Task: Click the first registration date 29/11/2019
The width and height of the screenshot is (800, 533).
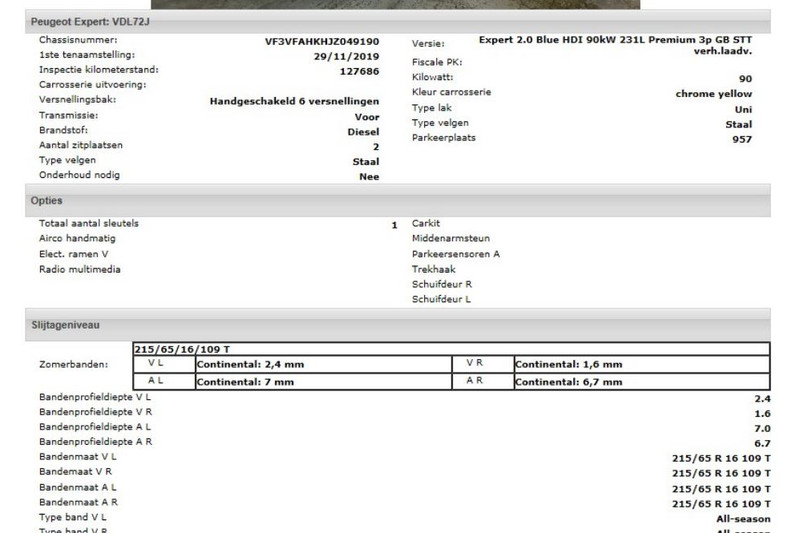Action: click(346, 56)
